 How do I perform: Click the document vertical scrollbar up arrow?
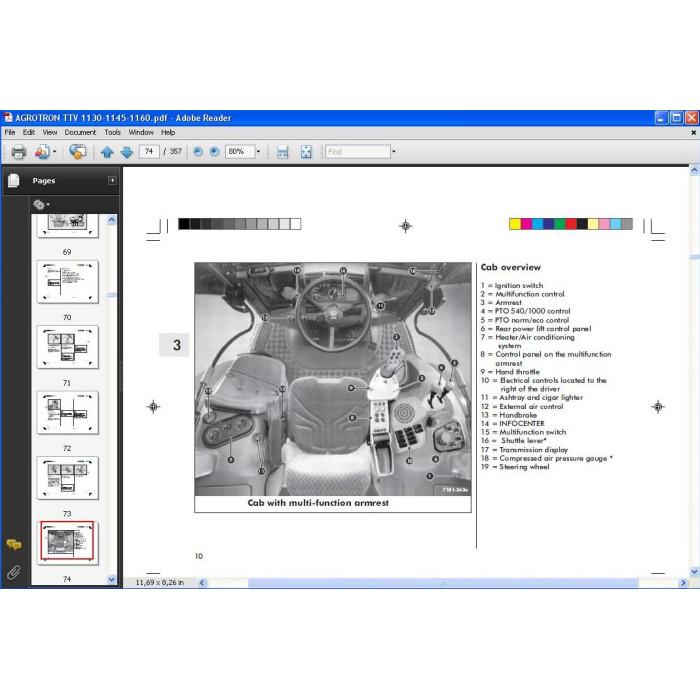point(694,170)
